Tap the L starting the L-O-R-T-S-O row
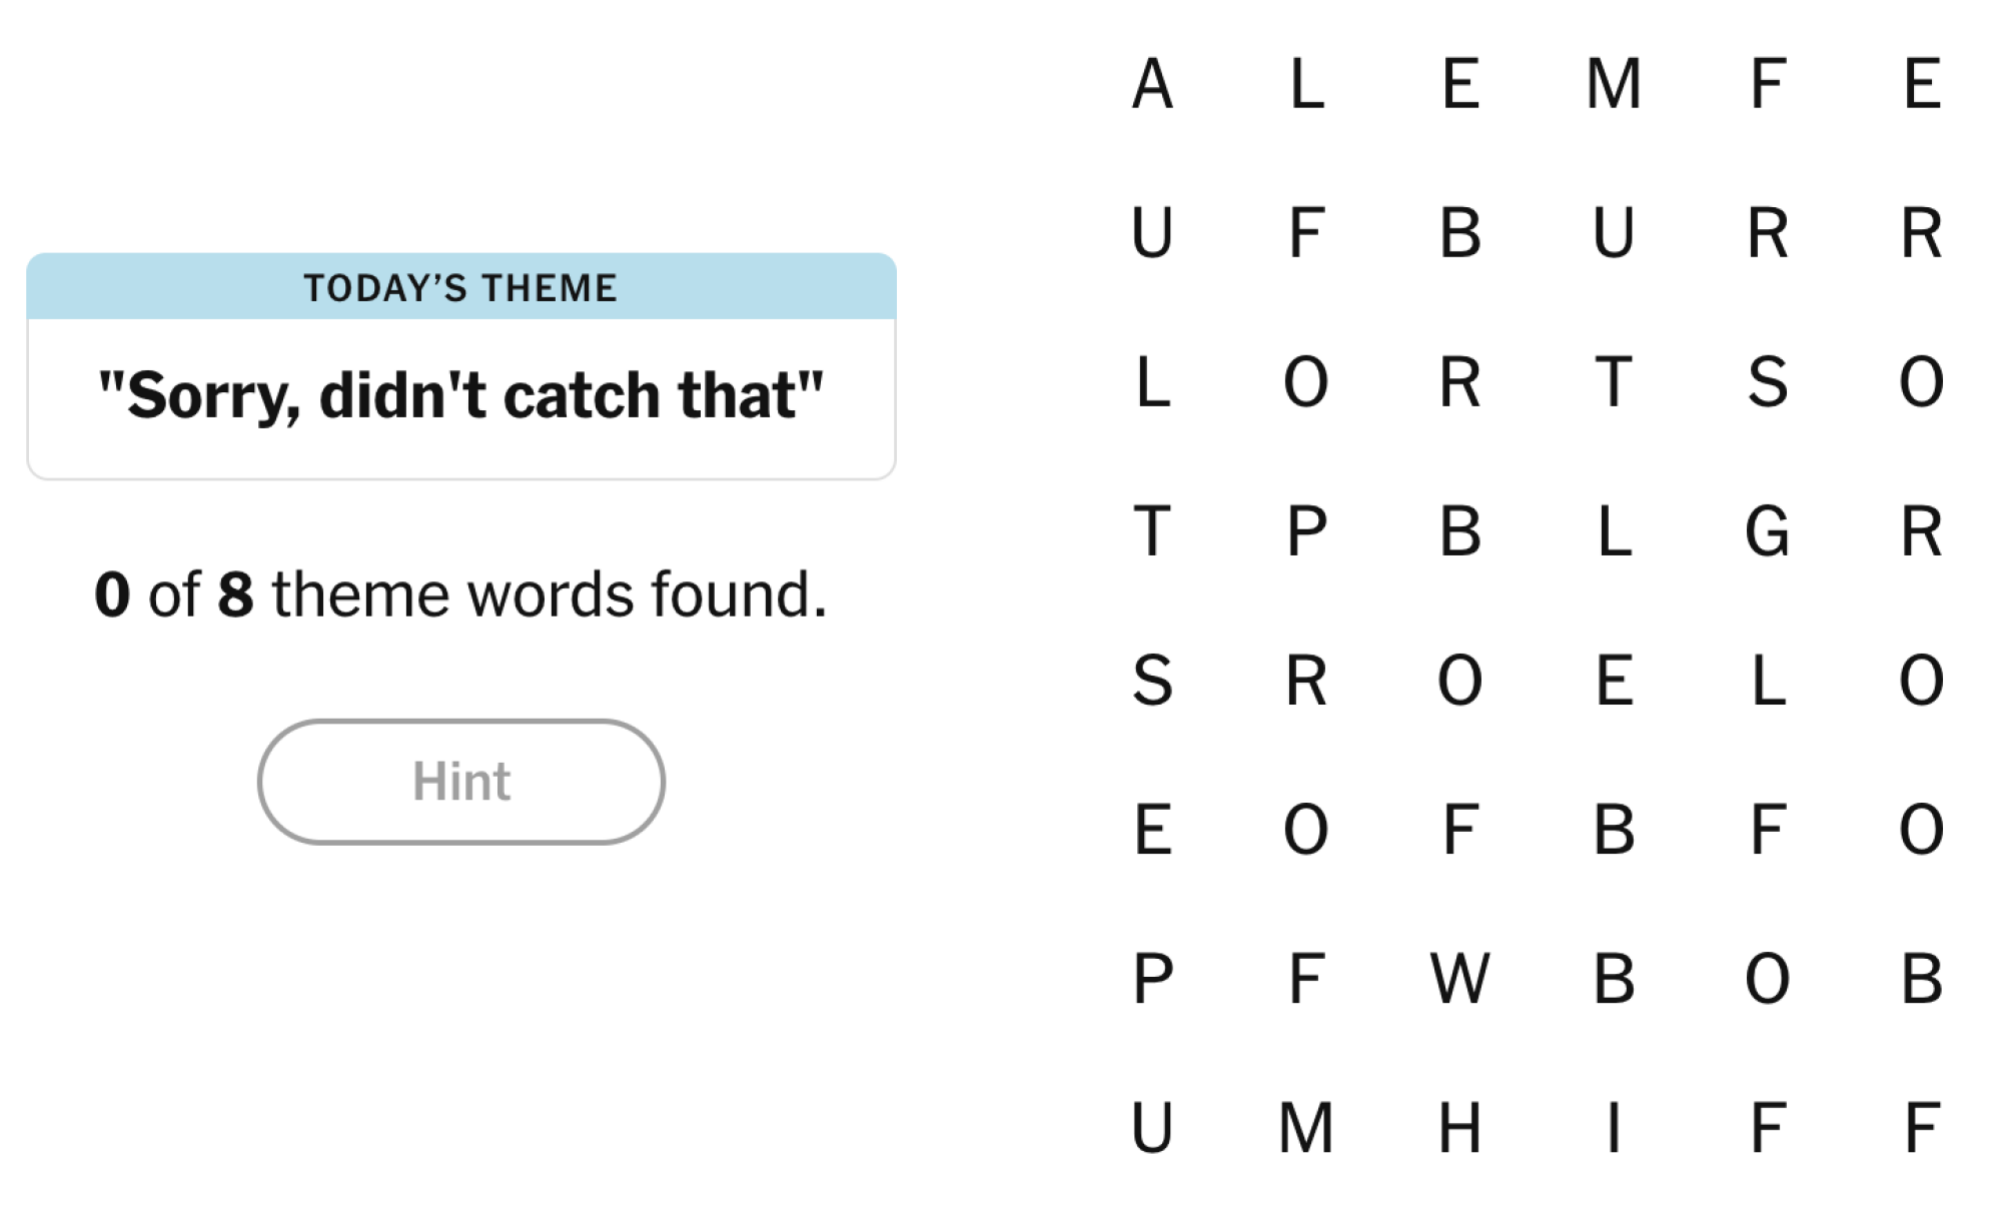This screenshot has height=1213, width=2000. tap(1152, 382)
